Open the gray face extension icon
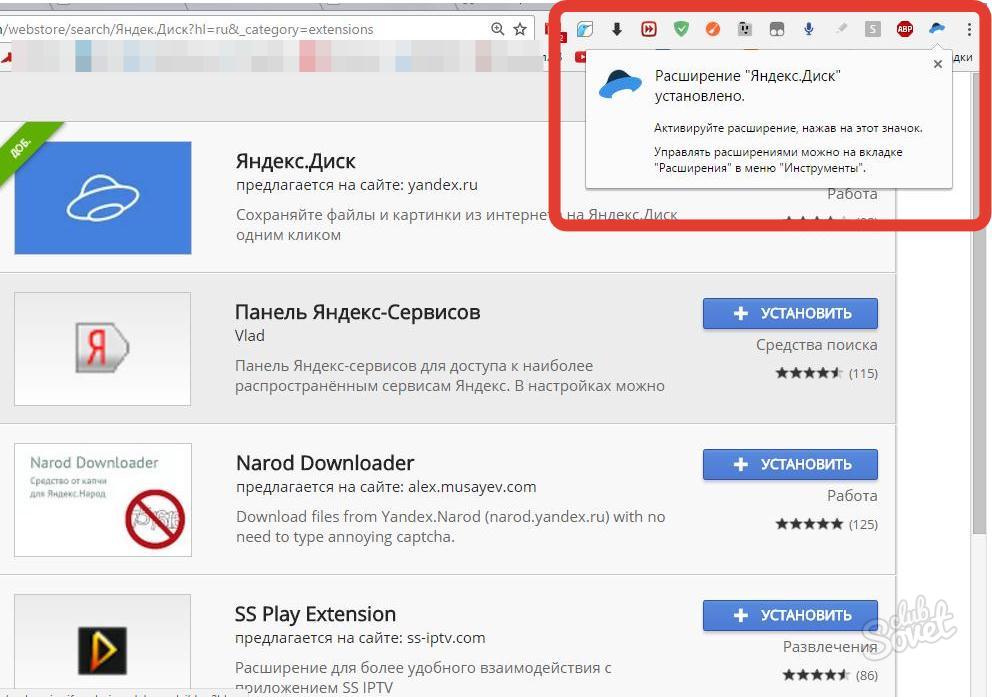 click(x=745, y=29)
